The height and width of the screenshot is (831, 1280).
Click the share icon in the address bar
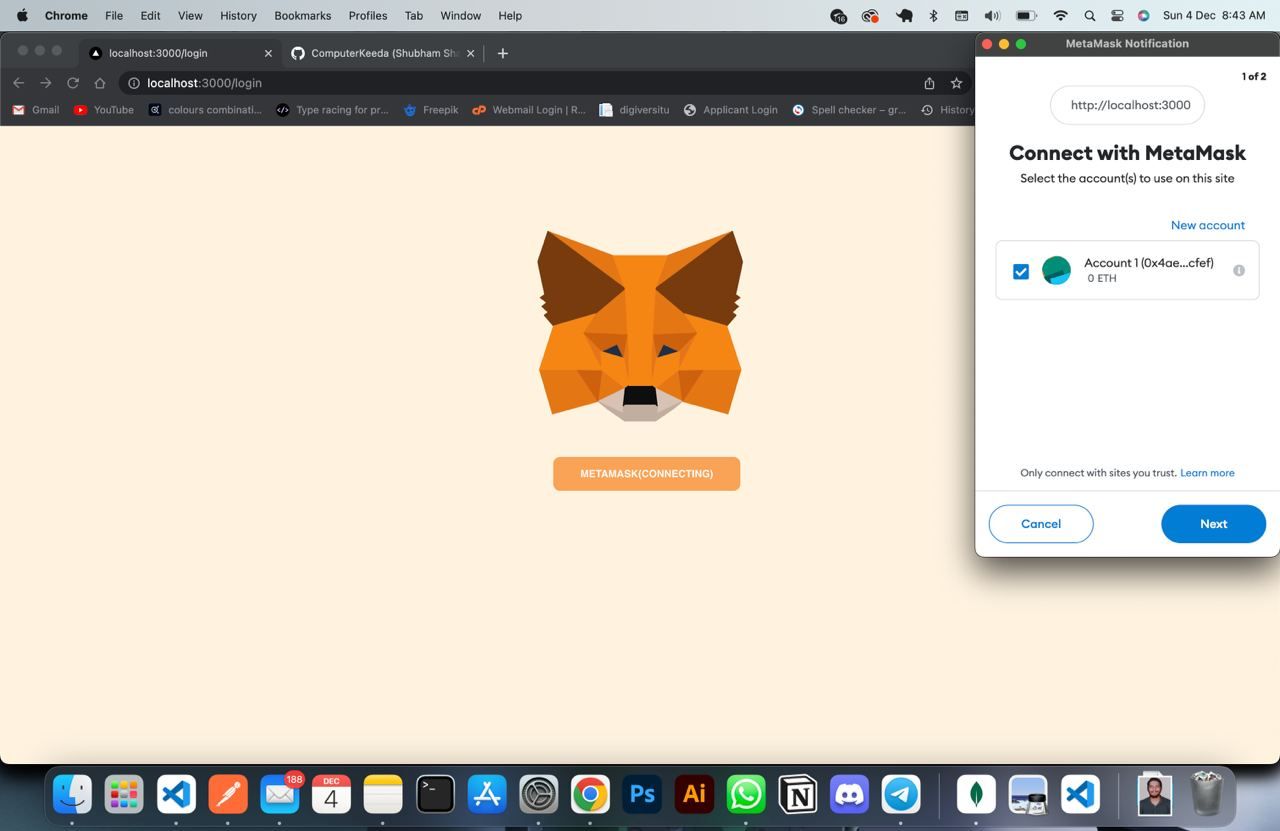[x=929, y=83]
